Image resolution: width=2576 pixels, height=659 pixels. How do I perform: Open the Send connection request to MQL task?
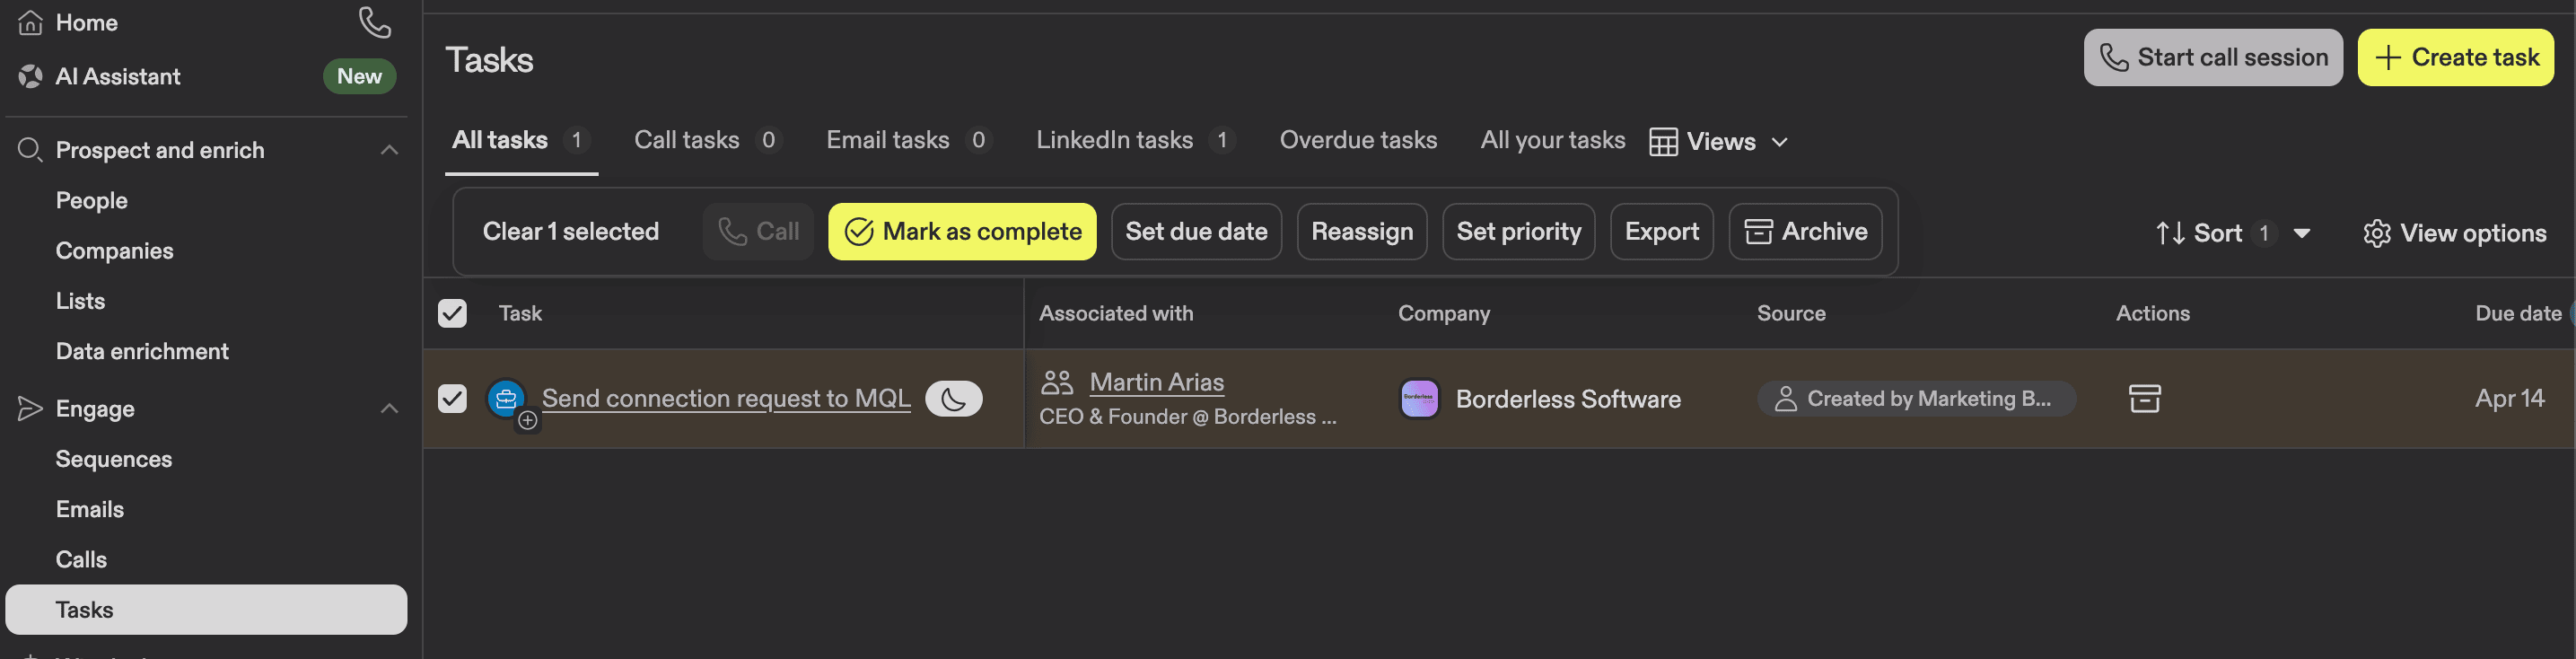tap(726, 399)
